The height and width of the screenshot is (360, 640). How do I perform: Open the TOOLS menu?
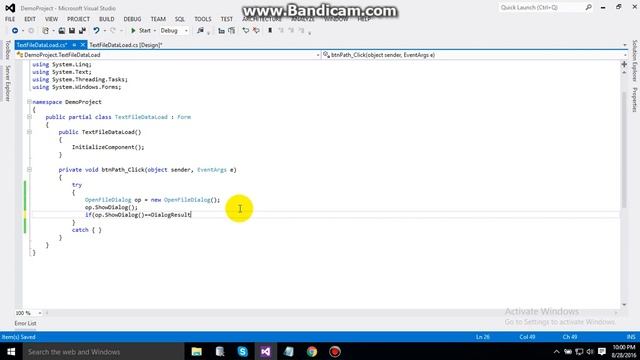pyautogui.click(x=203, y=19)
